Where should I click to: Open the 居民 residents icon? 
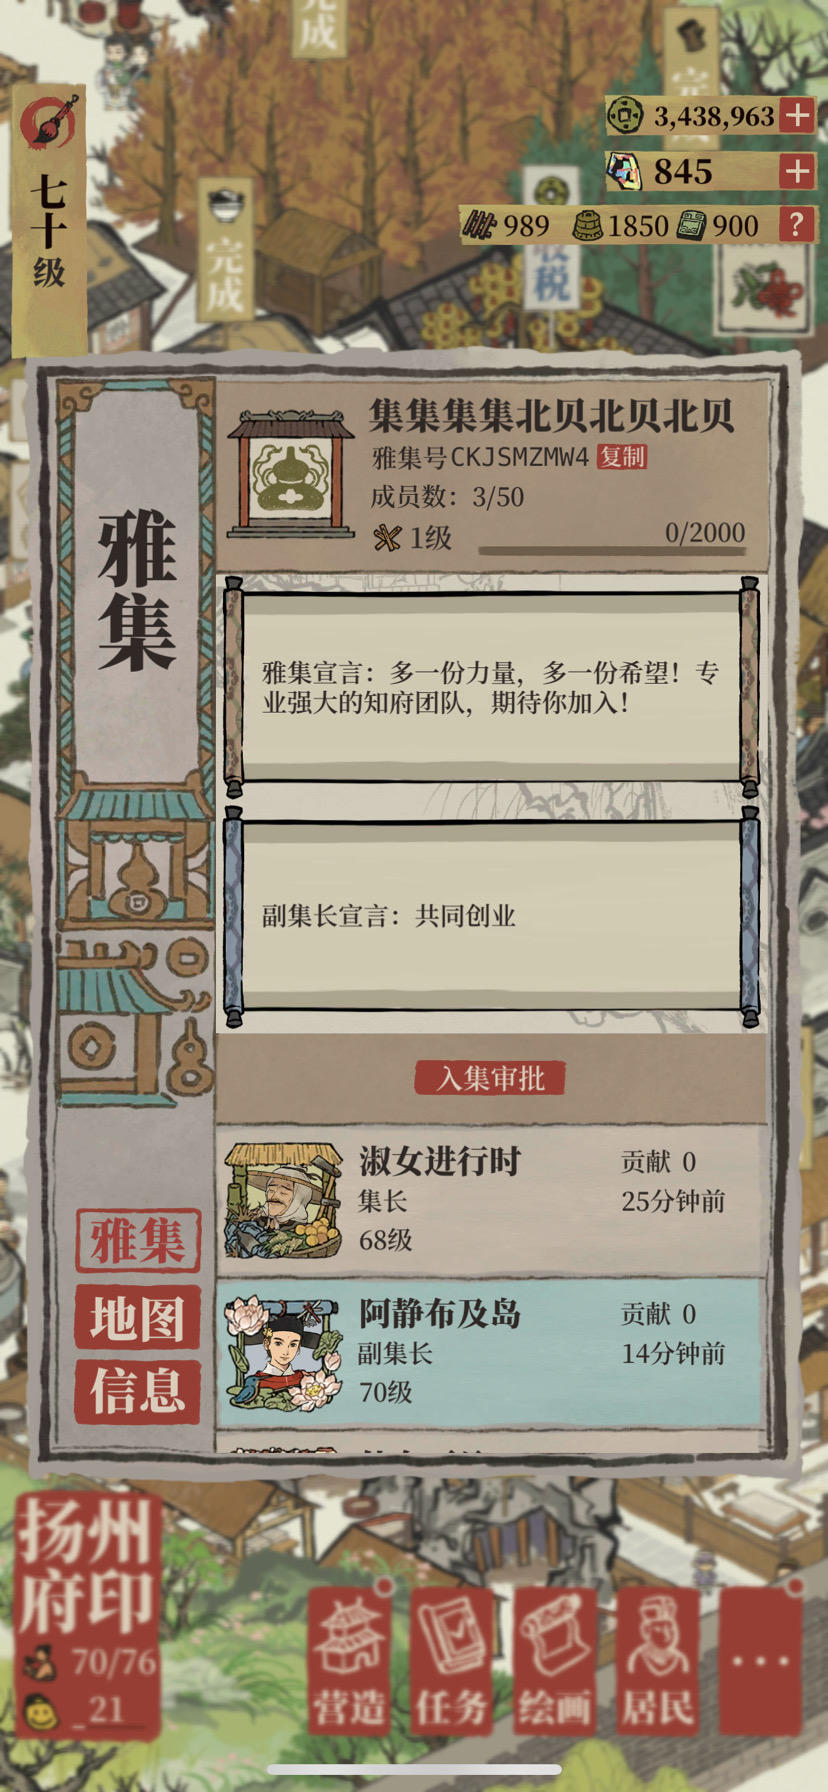[x=658, y=1663]
